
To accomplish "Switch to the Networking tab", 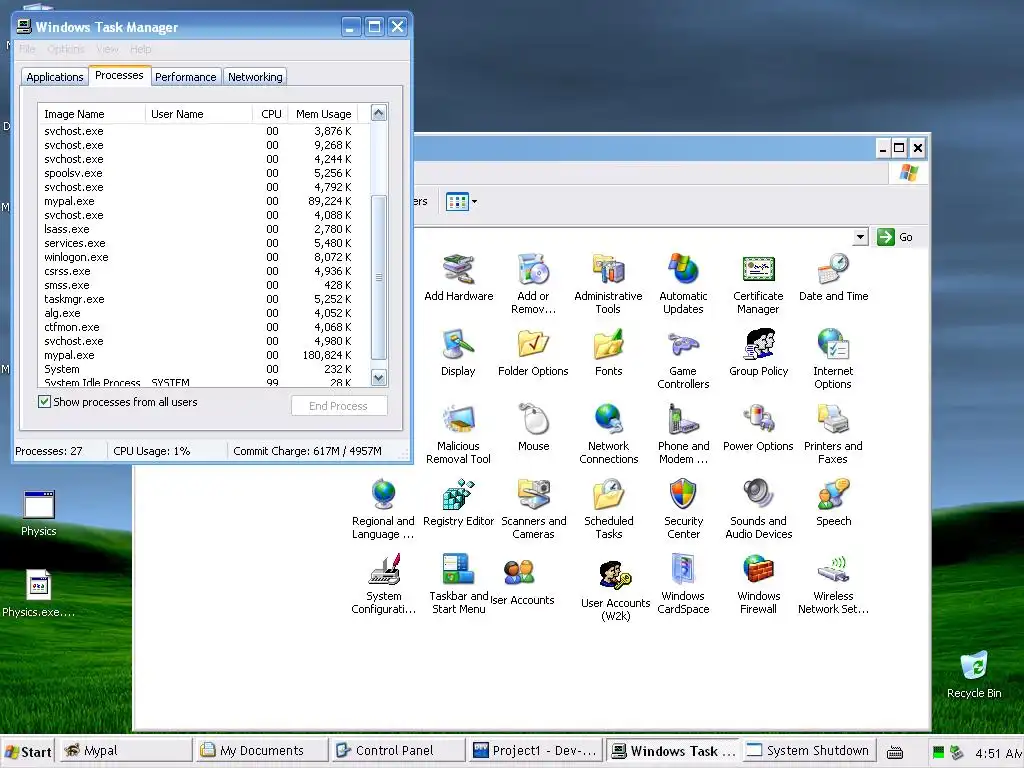I will coord(255,77).
